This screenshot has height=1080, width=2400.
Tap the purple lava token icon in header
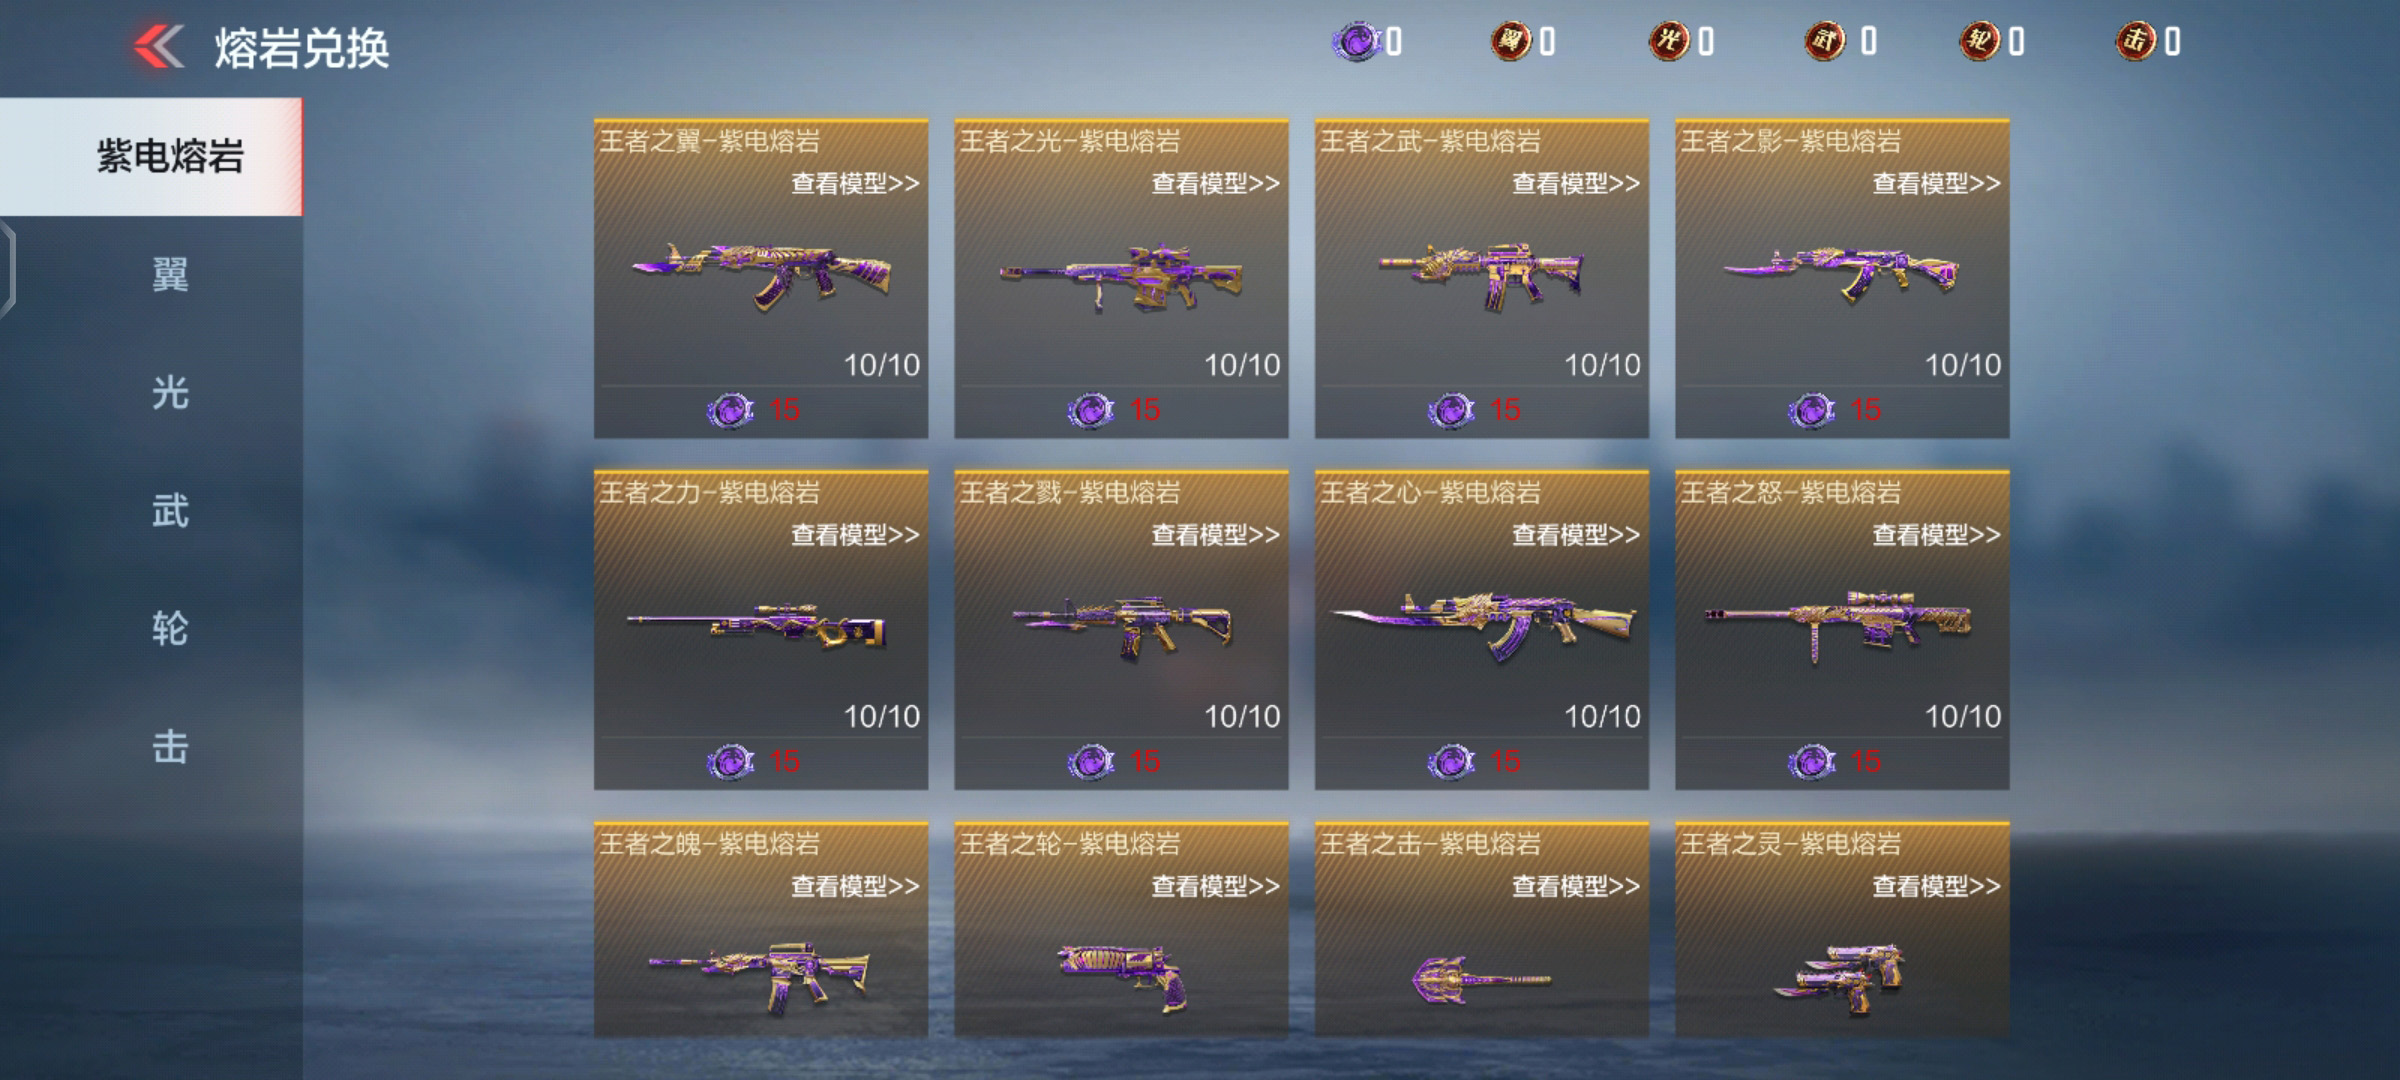(x=1357, y=42)
